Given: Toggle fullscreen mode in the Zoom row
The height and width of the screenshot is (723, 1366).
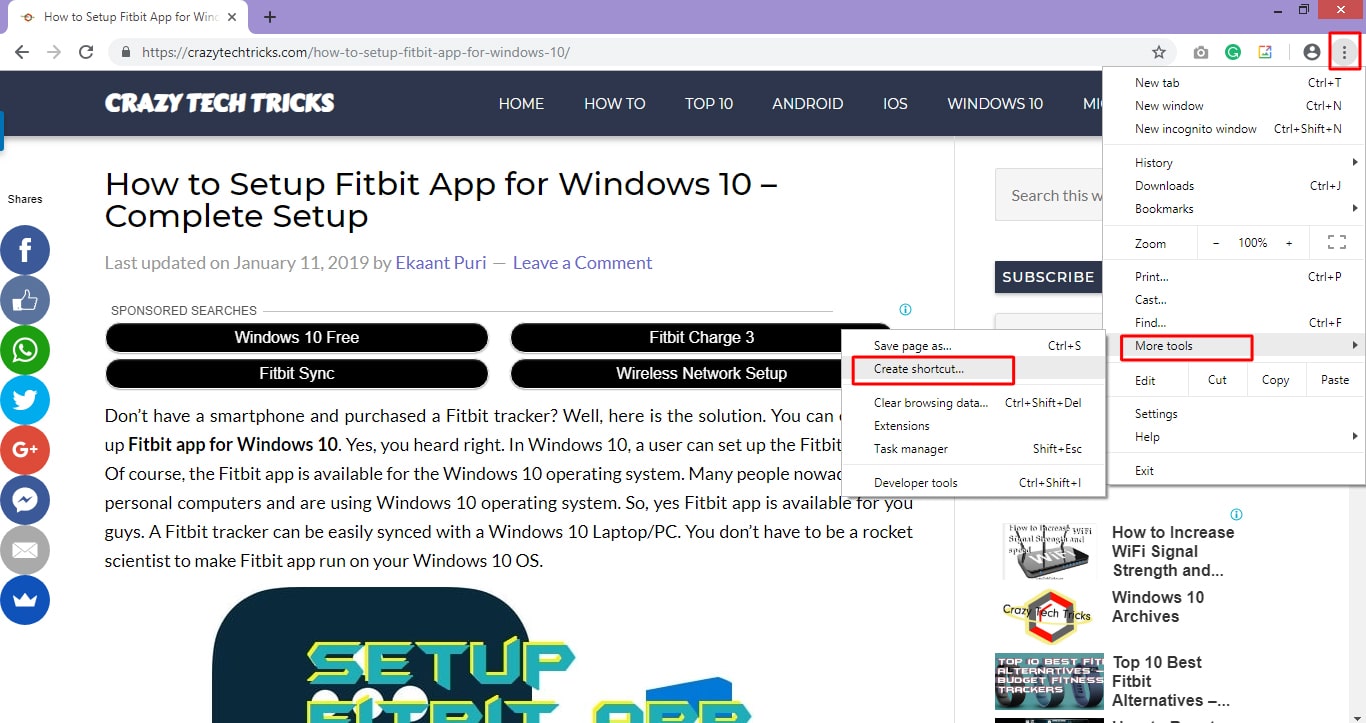Looking at the screenshot, I should click(x=1336, y=243).
